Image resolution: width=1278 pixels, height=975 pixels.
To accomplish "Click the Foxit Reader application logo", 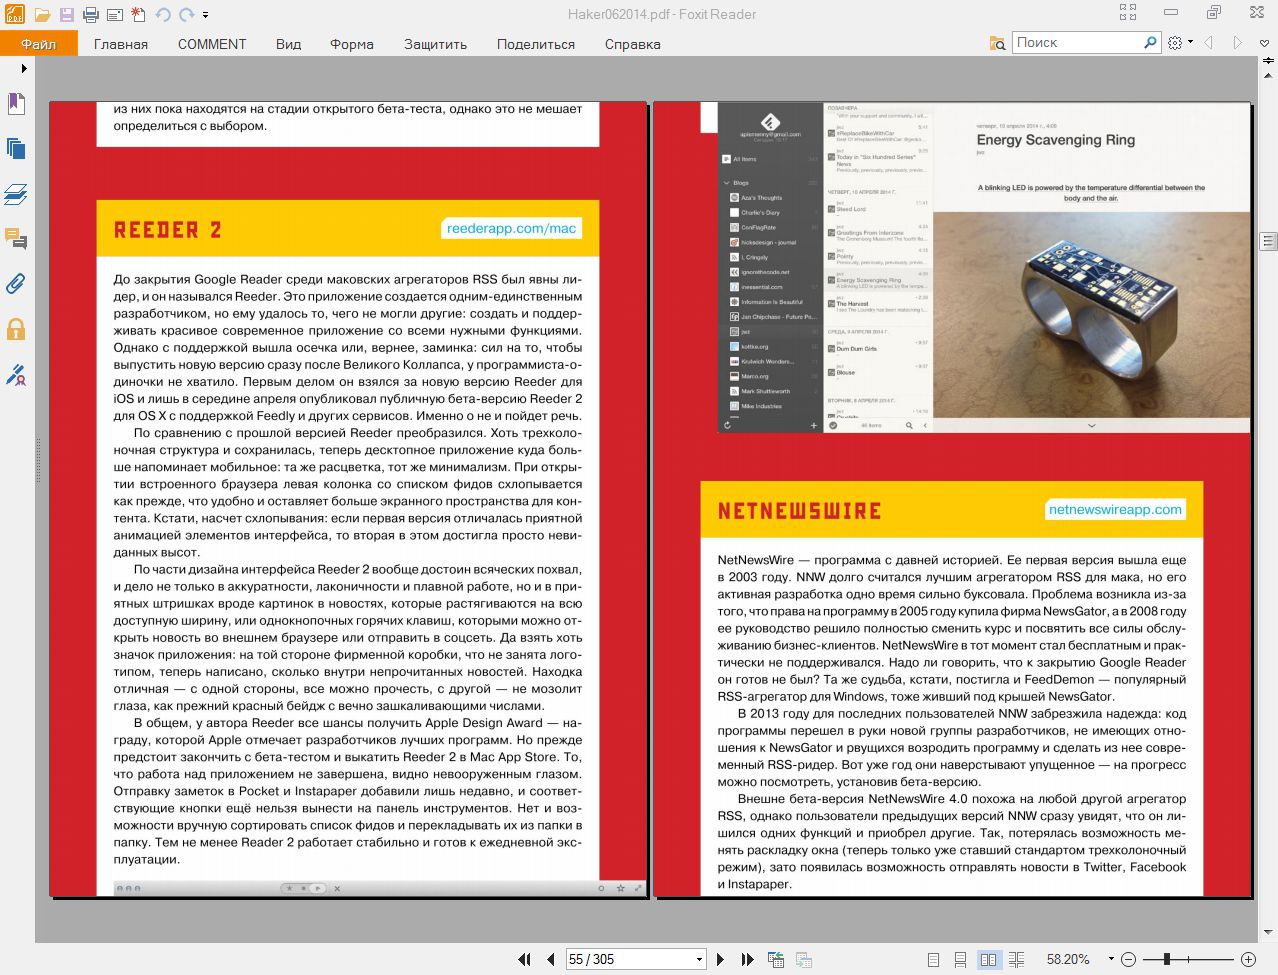I will pyautogui.click(x=14, y=14).
